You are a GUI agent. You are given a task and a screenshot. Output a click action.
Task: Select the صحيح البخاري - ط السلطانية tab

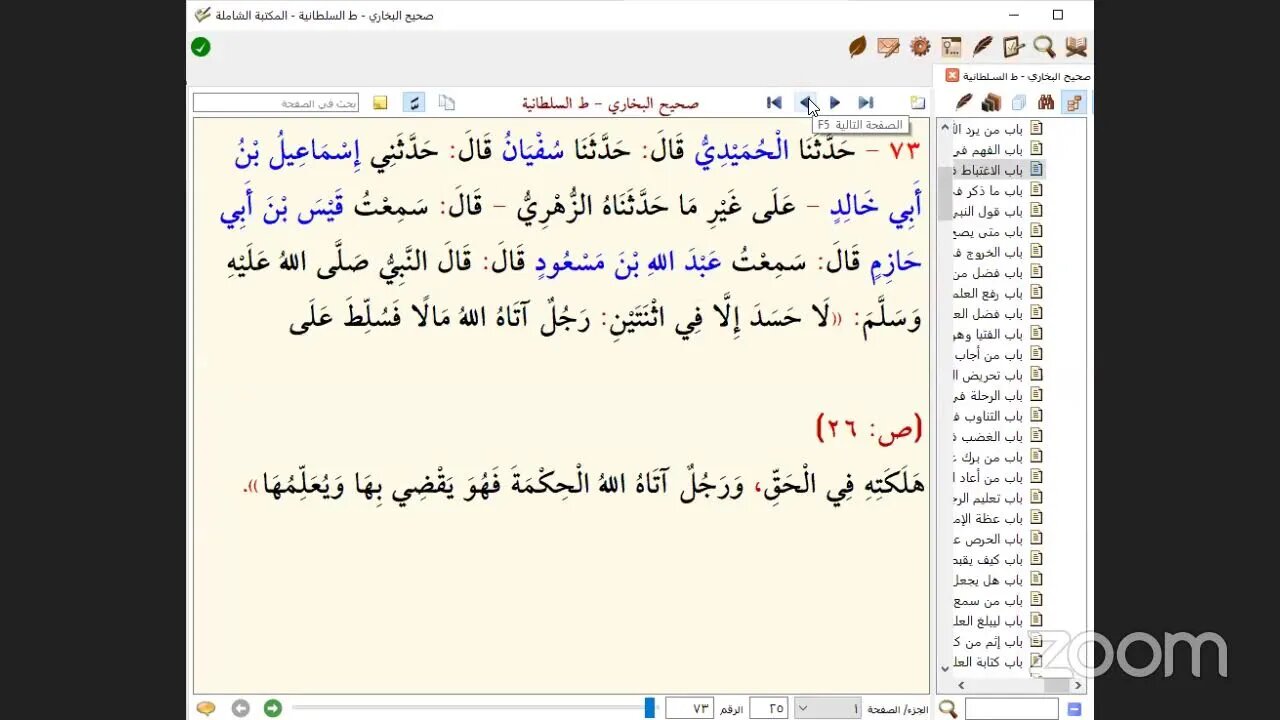click(x=1026, y=76)
